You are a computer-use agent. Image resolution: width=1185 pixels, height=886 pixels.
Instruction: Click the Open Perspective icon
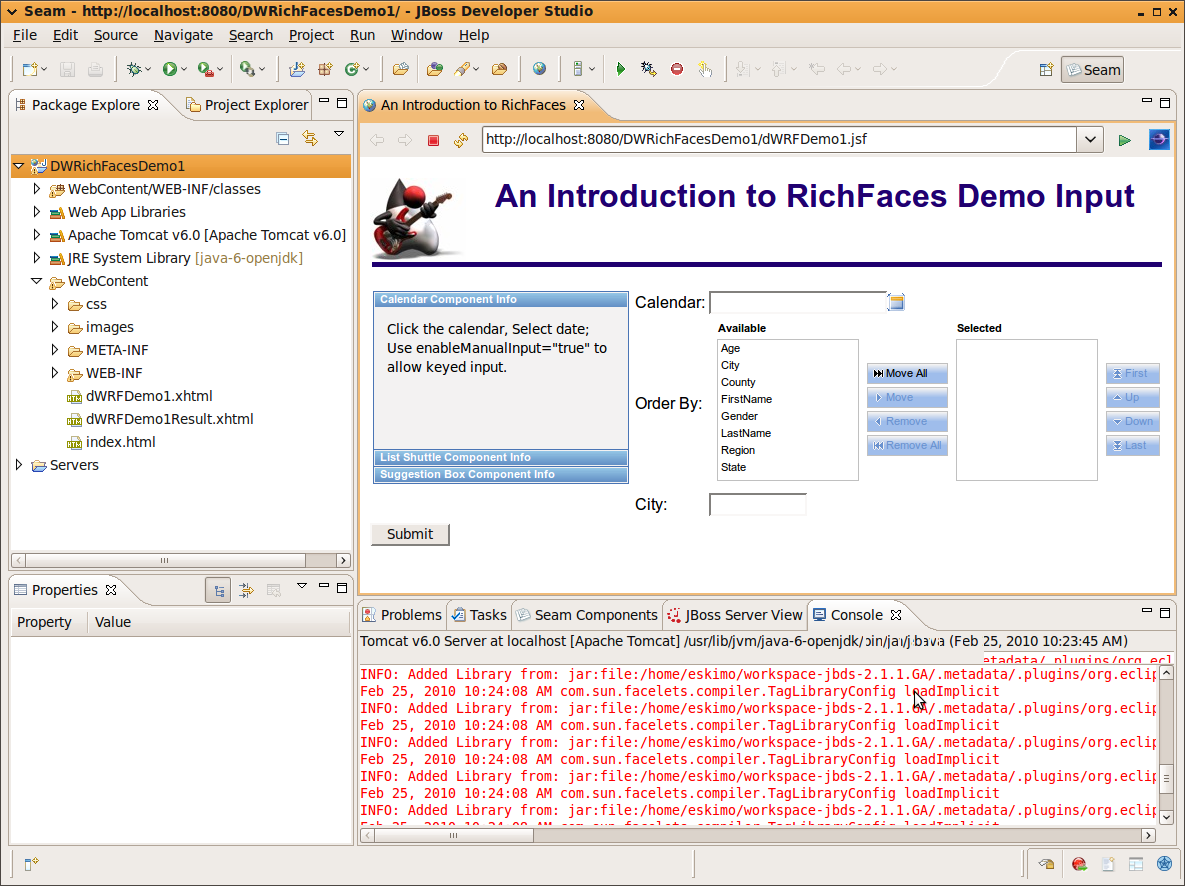coord(1046,70)
